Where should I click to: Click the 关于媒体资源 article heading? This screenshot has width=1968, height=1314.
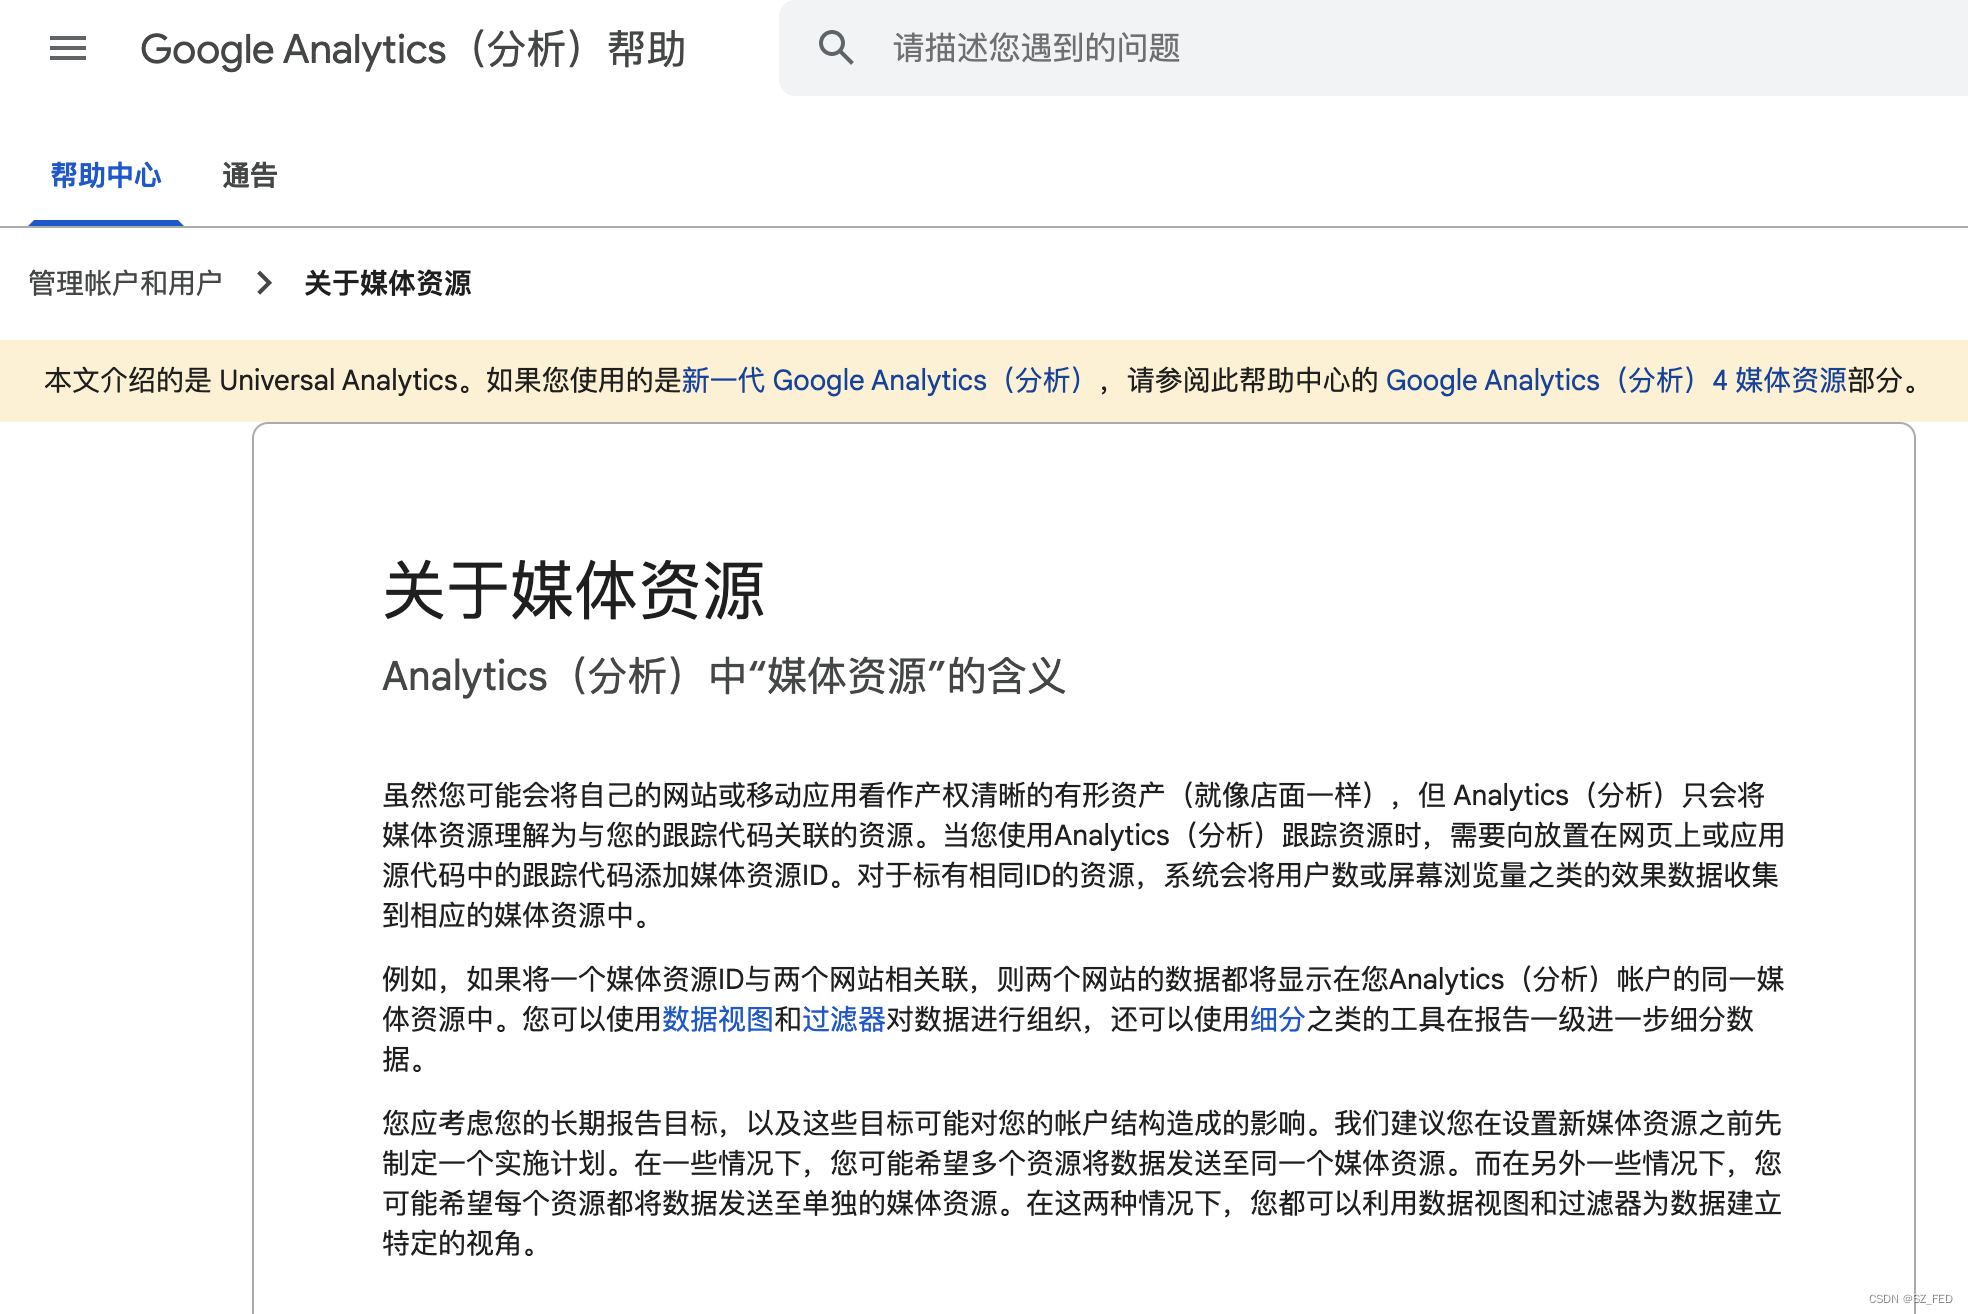pos(573,590)
